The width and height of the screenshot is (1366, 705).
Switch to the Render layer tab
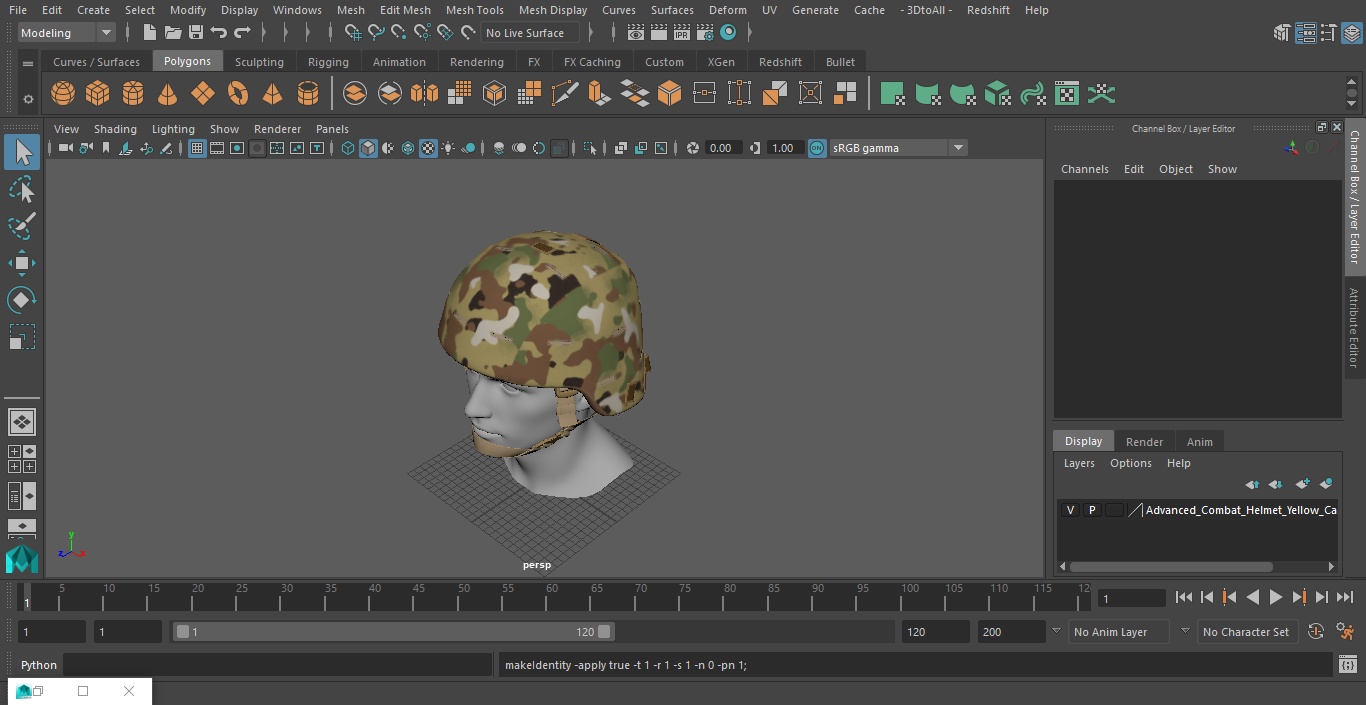(1144, 442)
